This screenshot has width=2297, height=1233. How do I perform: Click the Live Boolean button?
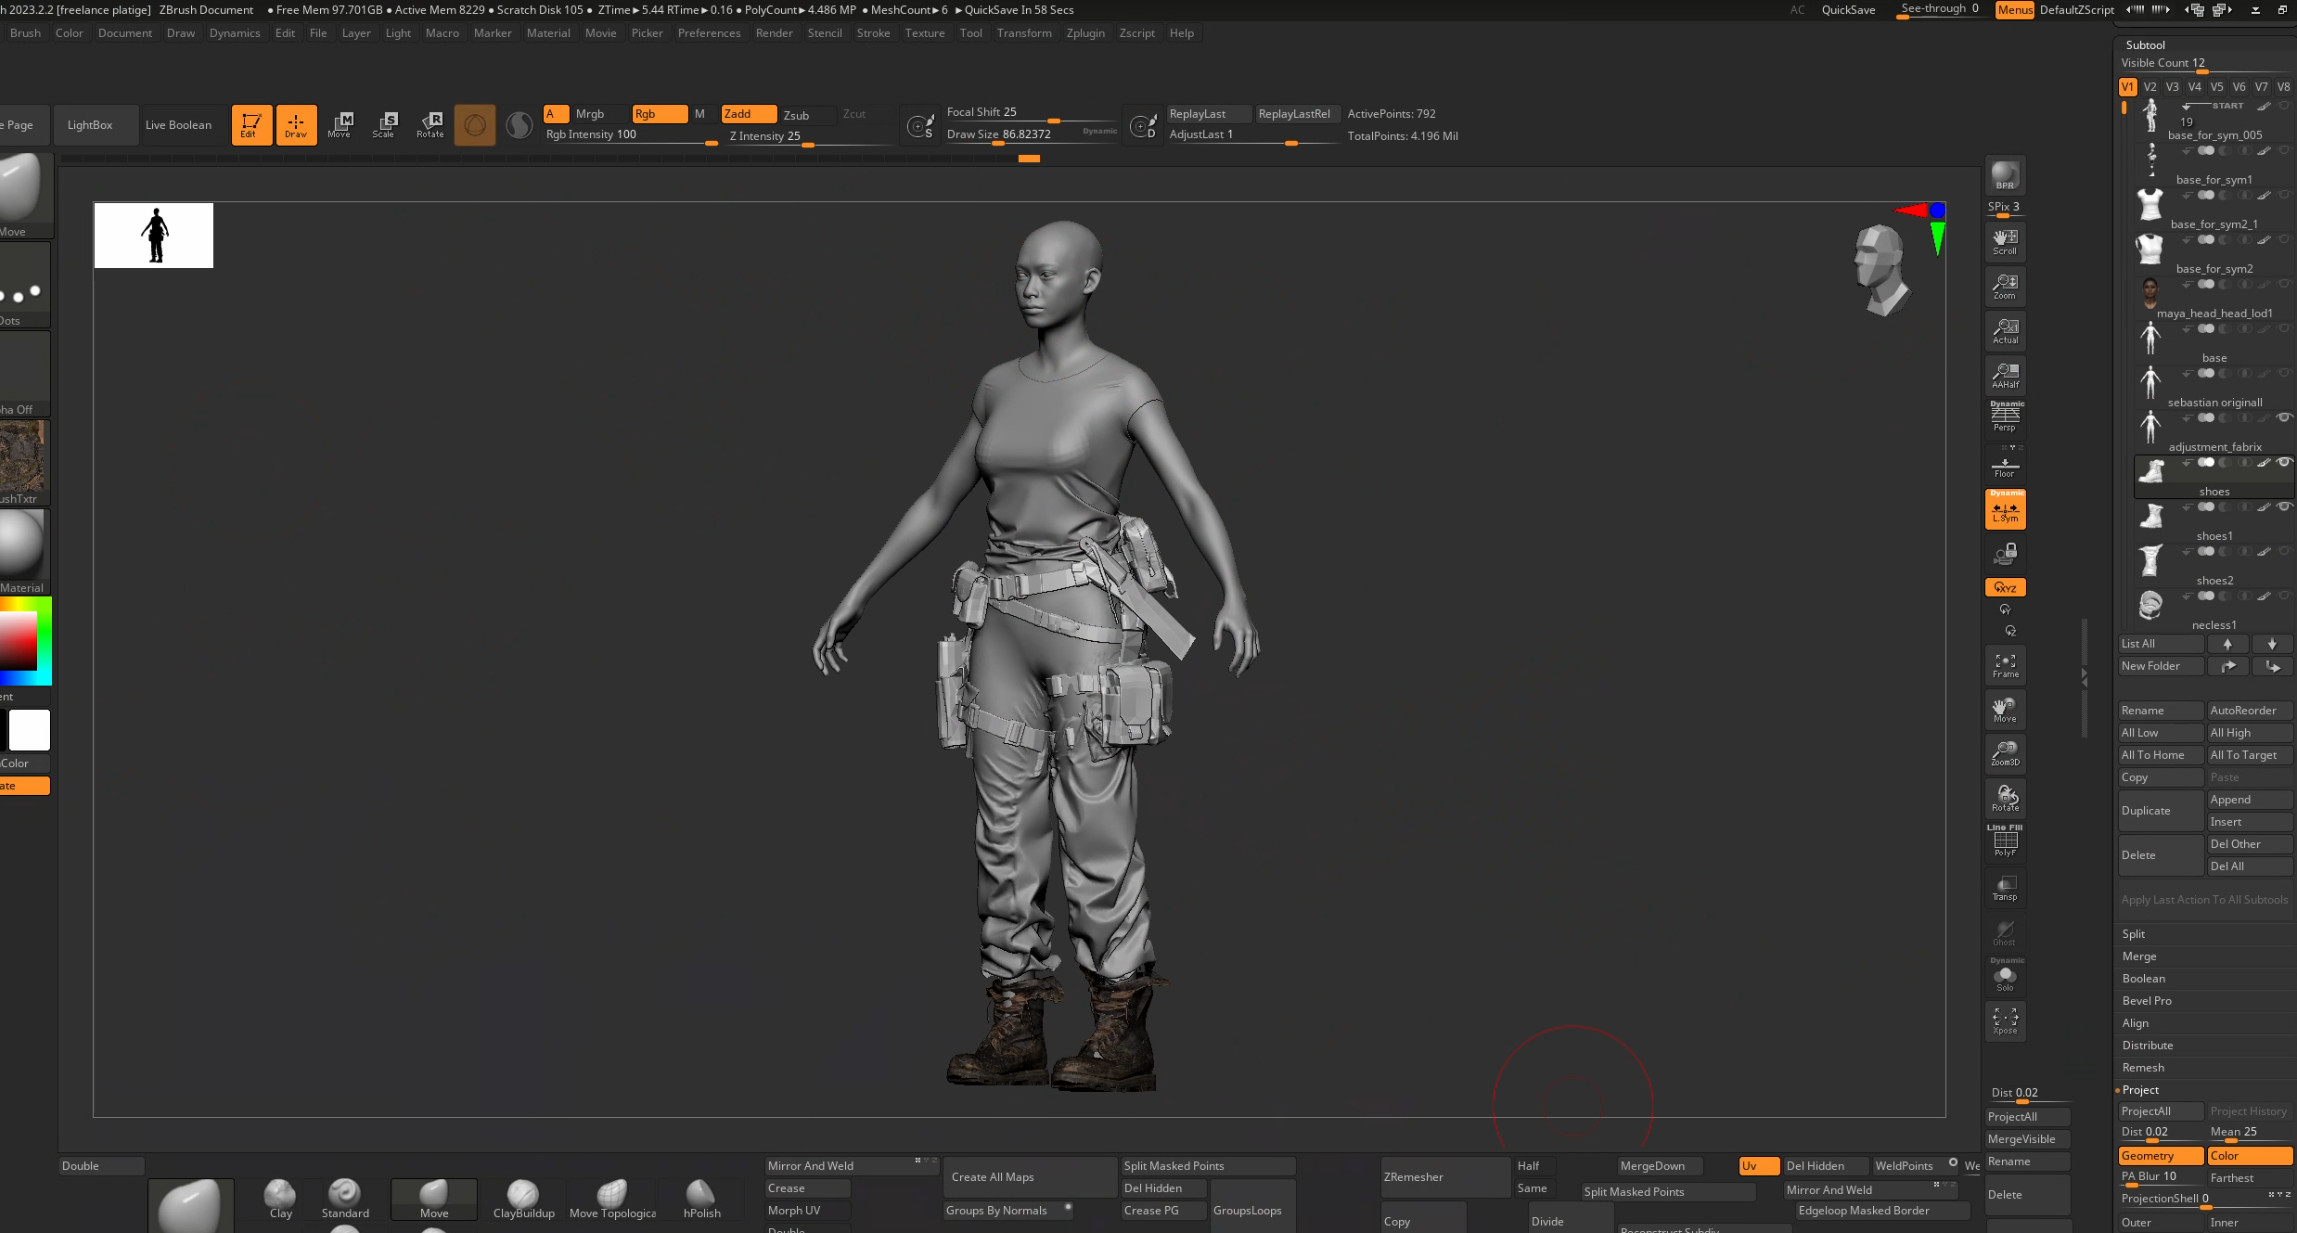pyautogui.click(x=178, y=125)
